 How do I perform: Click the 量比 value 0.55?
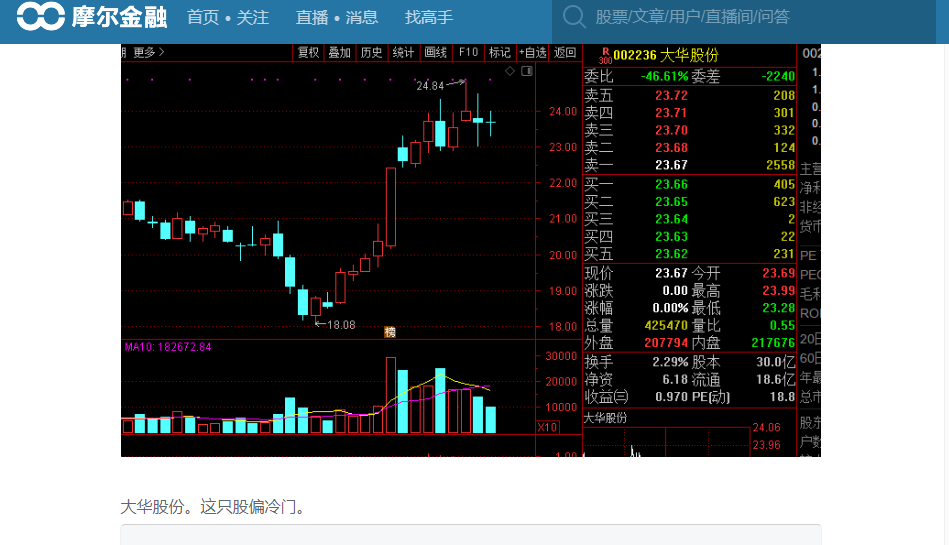pyautogui.click(x=783, y=326)
